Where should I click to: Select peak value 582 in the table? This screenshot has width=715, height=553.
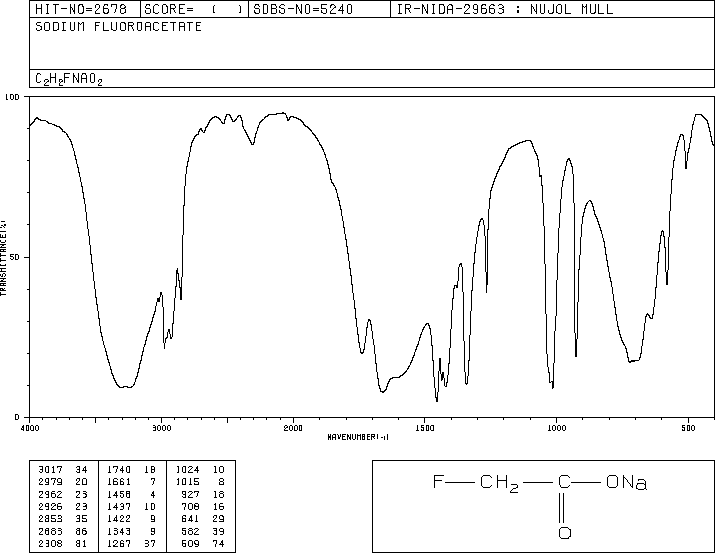tap(190, 531)
